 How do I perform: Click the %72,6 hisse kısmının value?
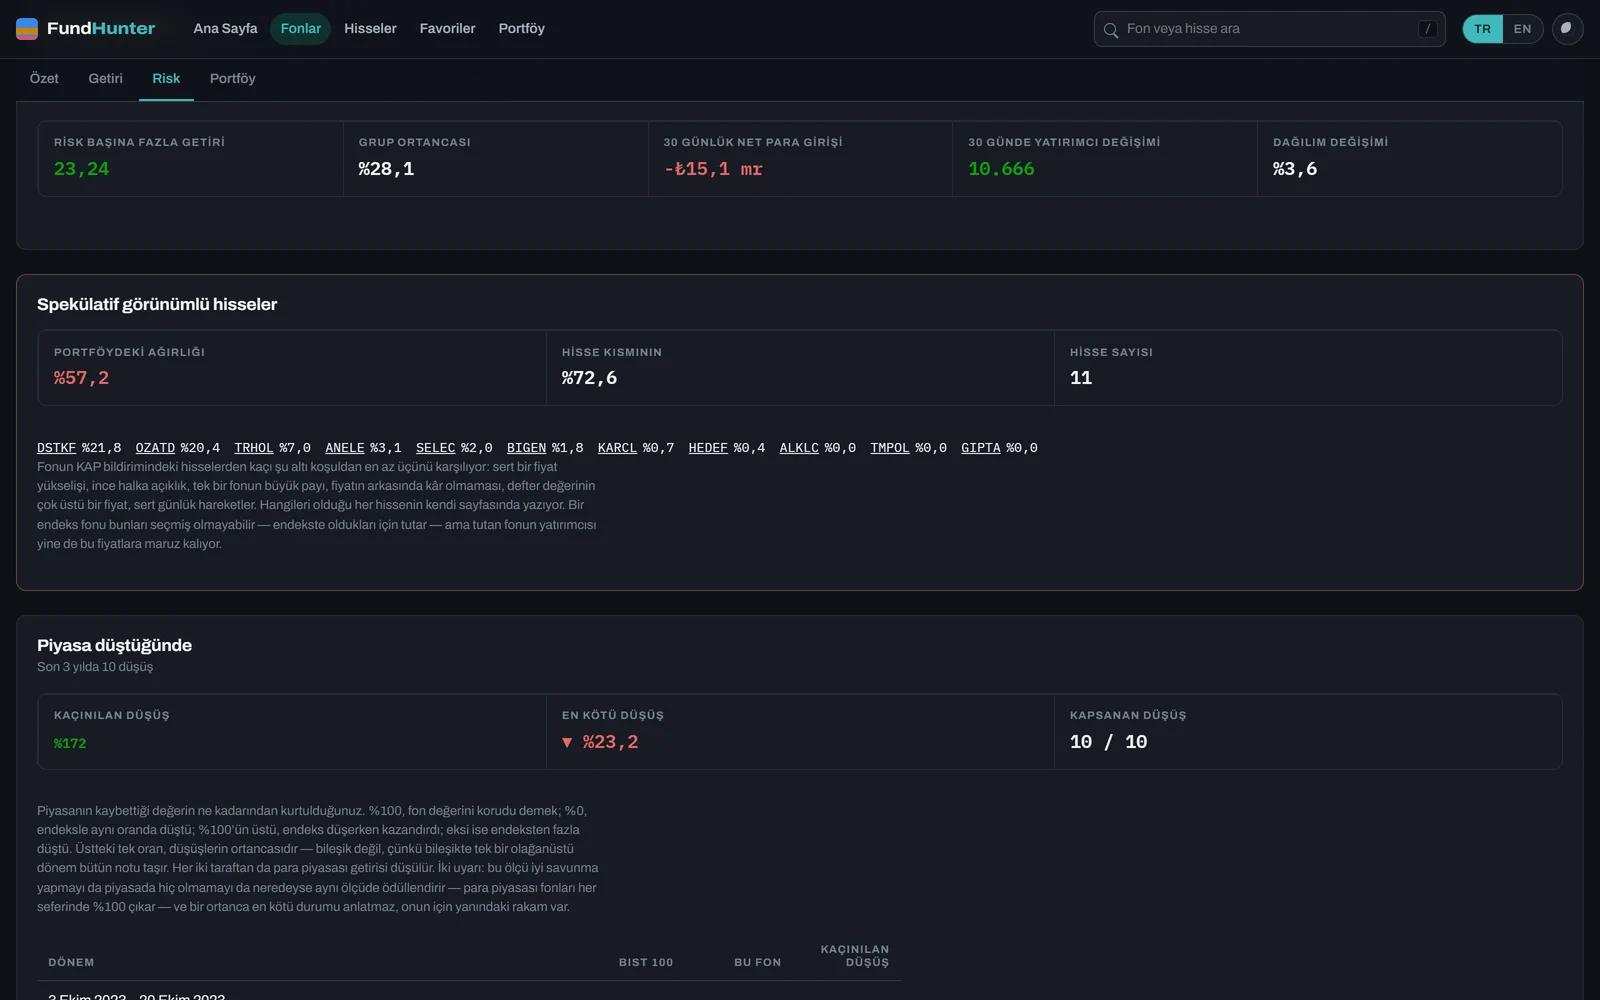click(x=589, y=378)
